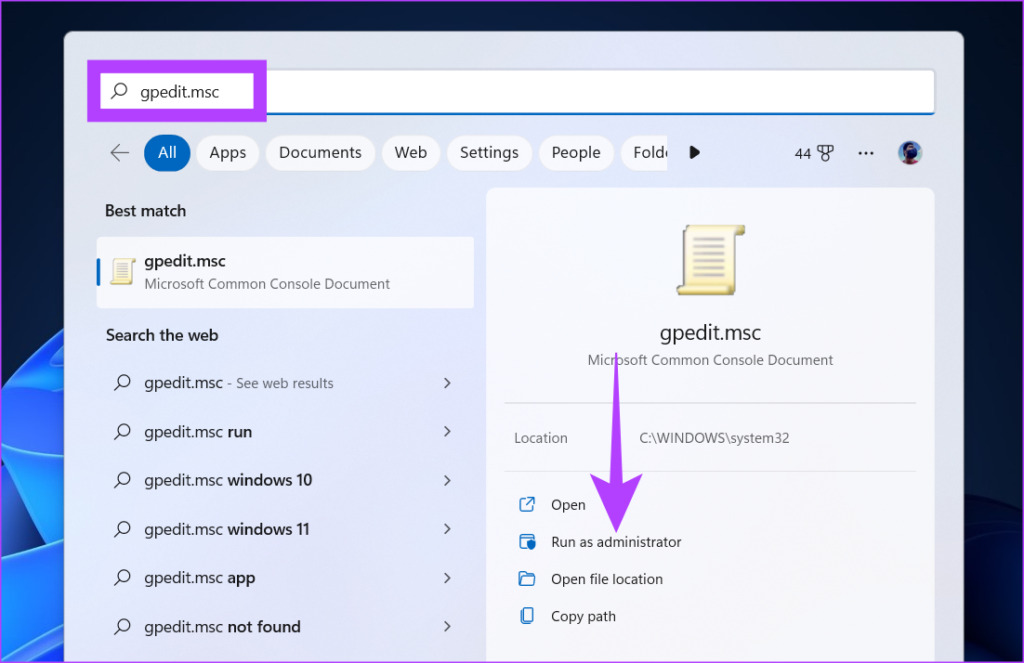Switch to the Apps filter tab
The width and height of the screenshot is (1024, 663).
tap(227, 153)
